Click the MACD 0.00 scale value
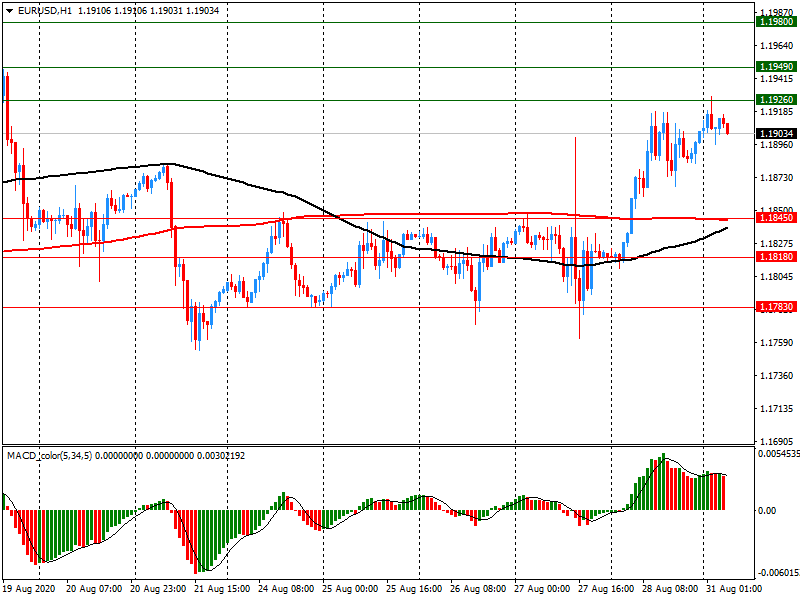The width and height of the screenshot is (800, 600). click(x=768, y=510)
